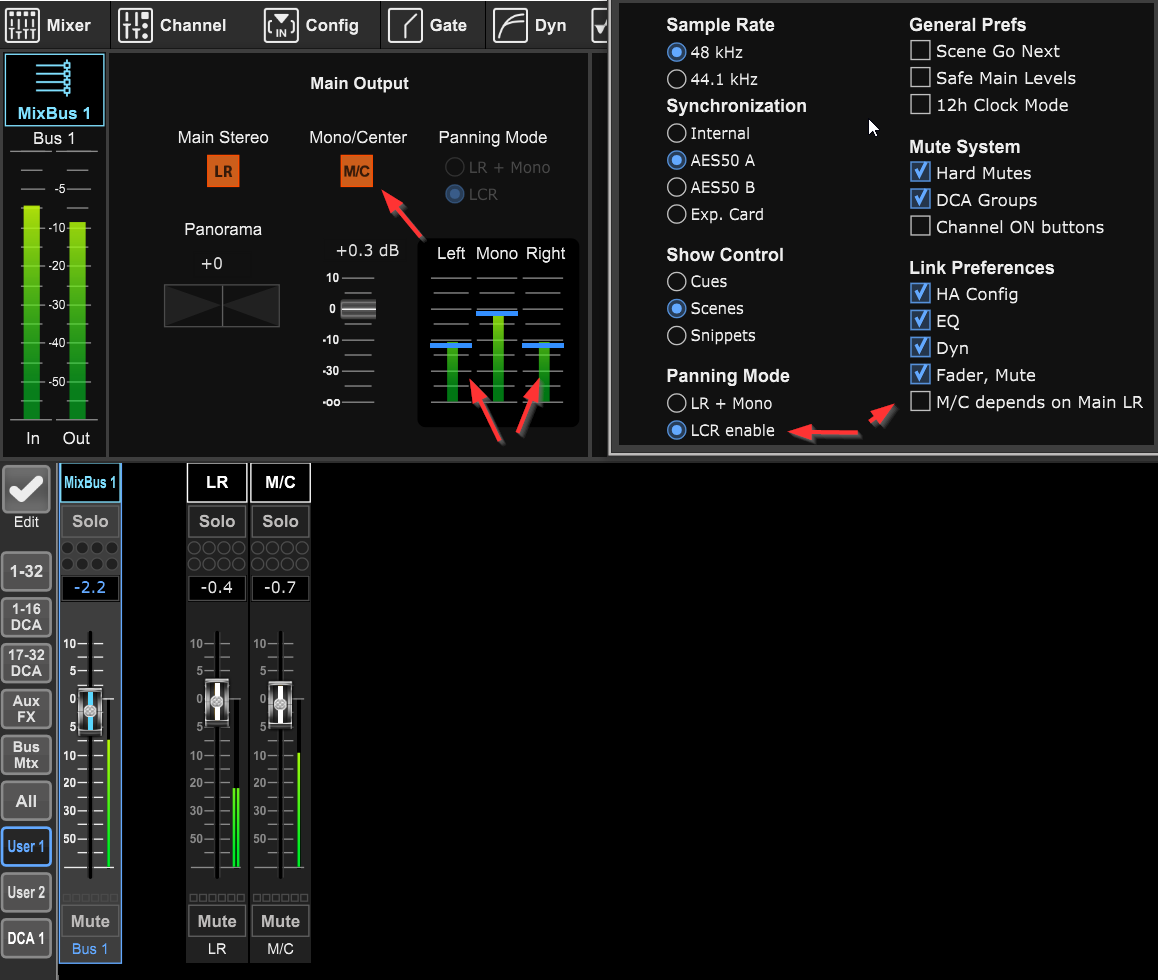Show Aux FX layer
Viewport: 1158px width, 980px height.
pos(27,709)
